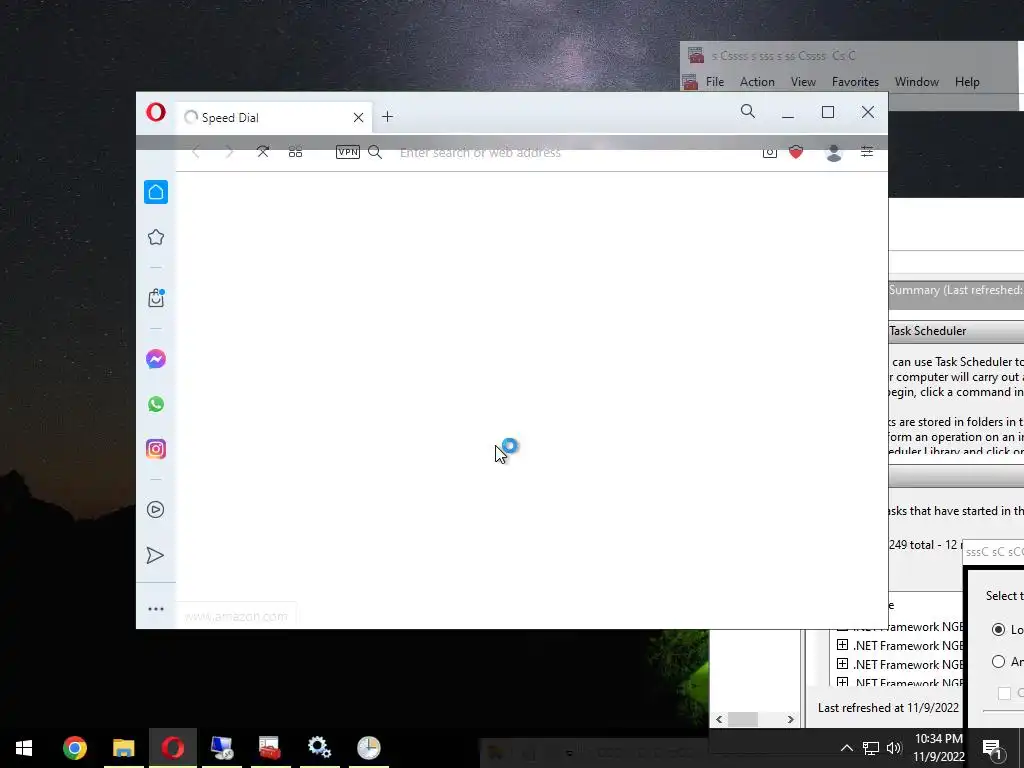Open network status tray icon
The height and width of the screenshot is (768, 1024).
click(x=871, y=748)
